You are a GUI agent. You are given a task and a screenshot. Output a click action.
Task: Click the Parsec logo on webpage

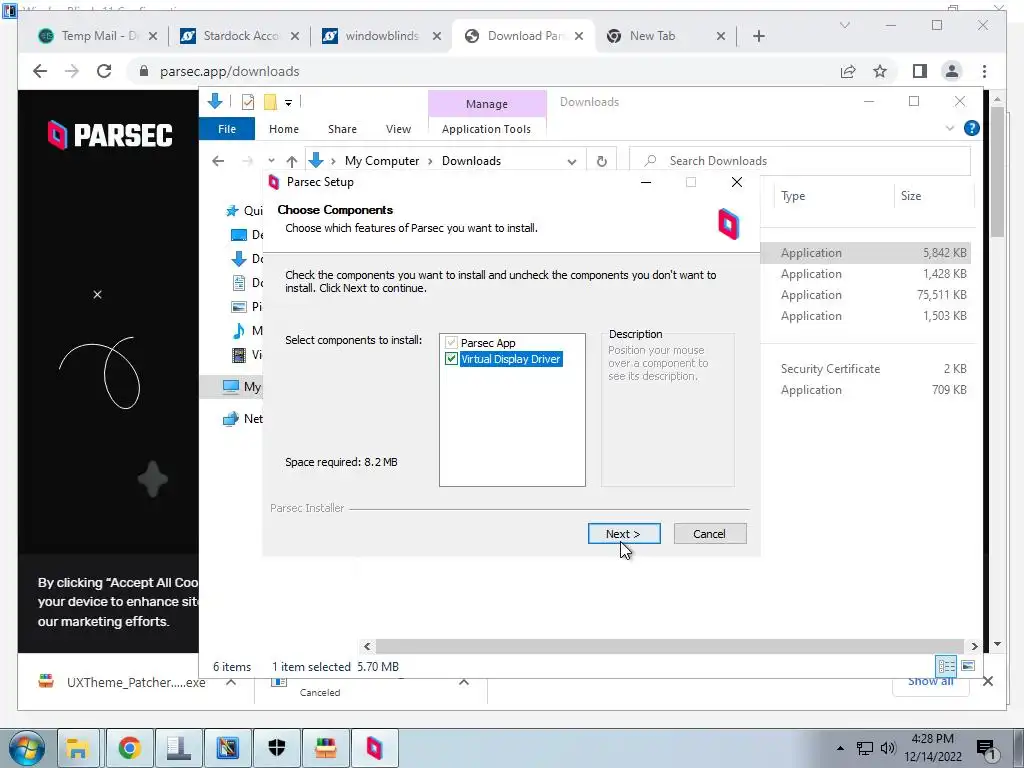110,135
